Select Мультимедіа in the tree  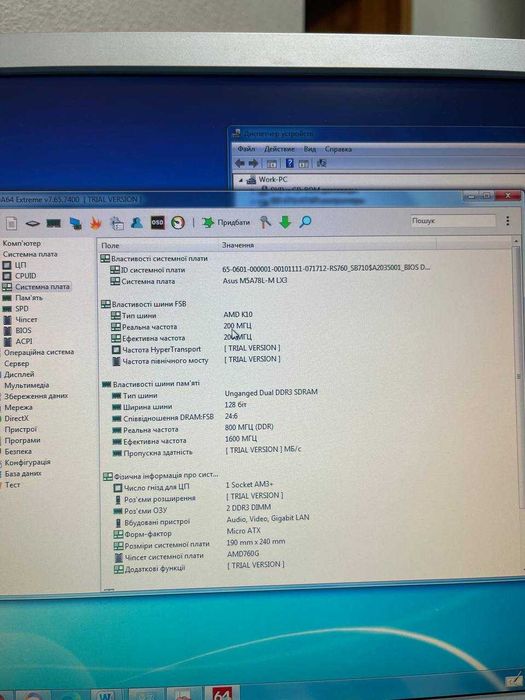tap(26, 385)
